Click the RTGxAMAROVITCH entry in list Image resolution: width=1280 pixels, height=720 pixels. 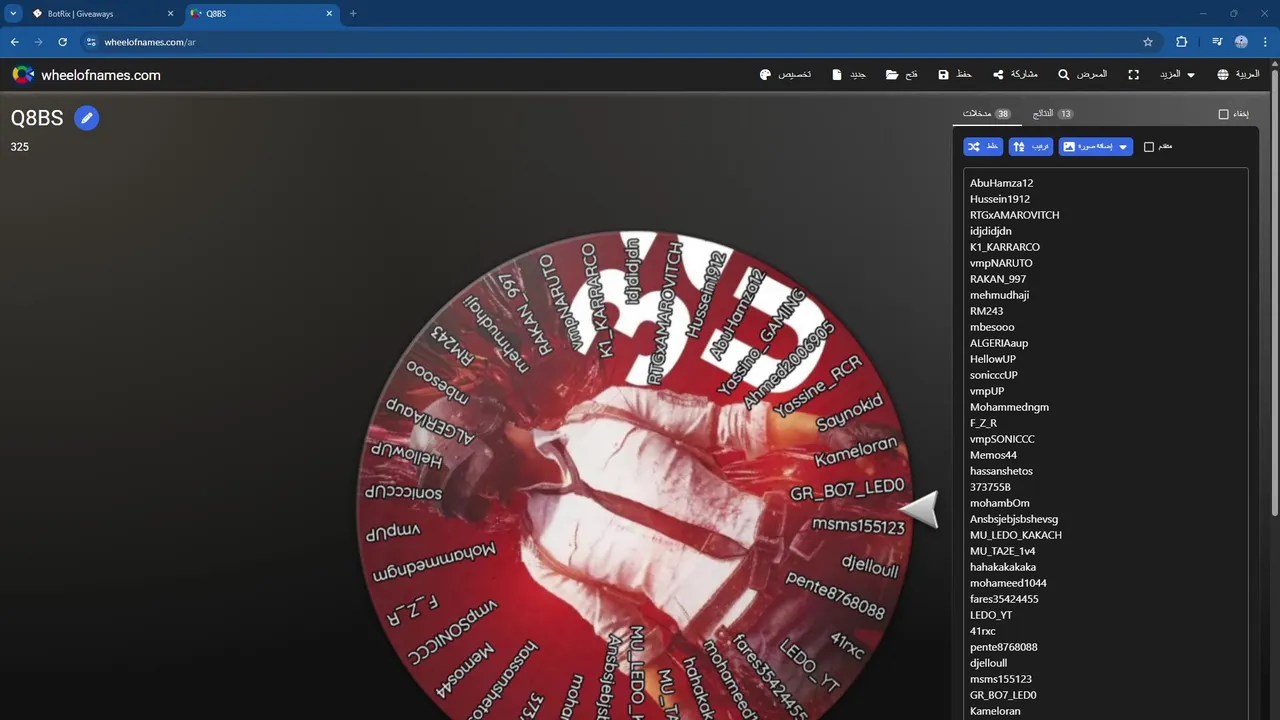pos(1015,215)
